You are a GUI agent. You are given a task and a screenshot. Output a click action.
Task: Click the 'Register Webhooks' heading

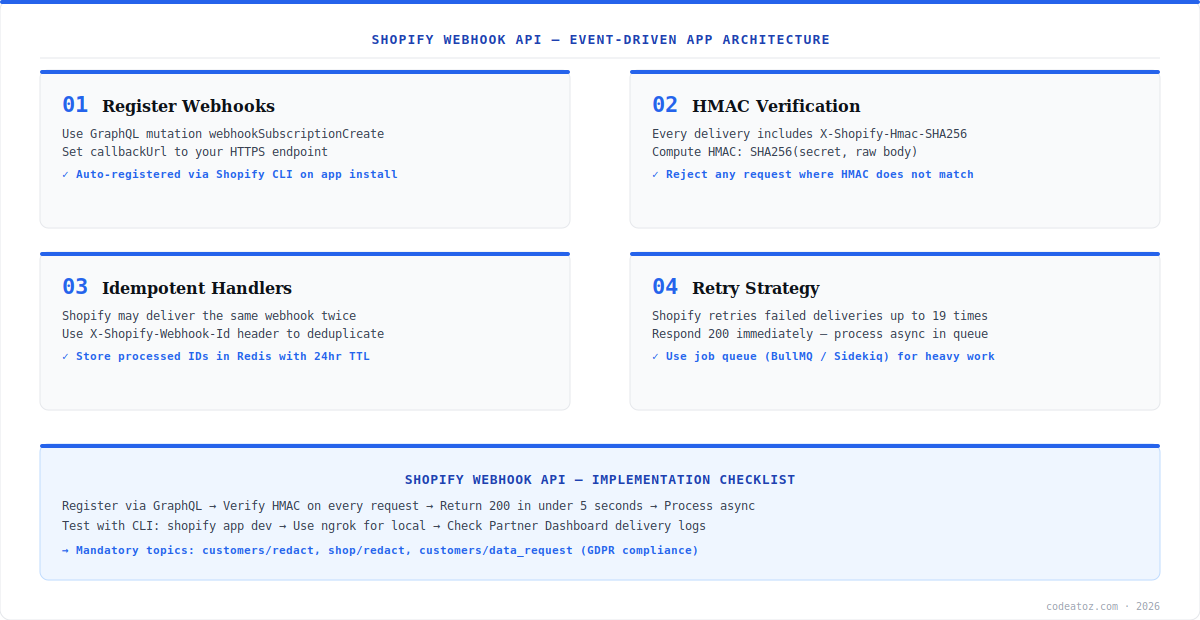(x=188, y=106)
